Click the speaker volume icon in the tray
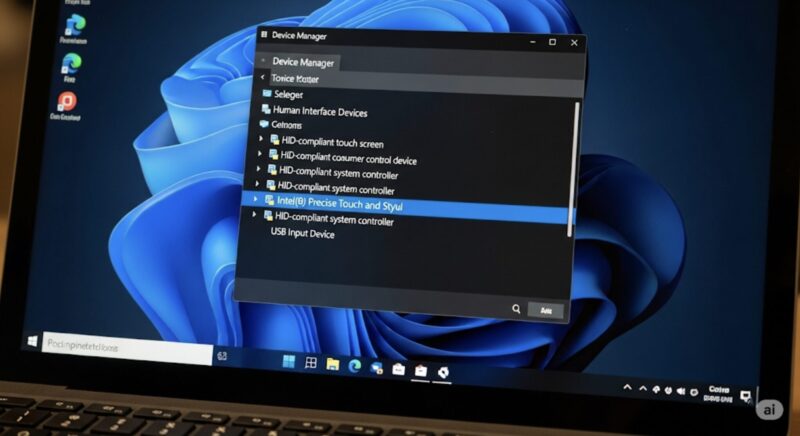Screen dimensions: 800x436 (681, 391)
